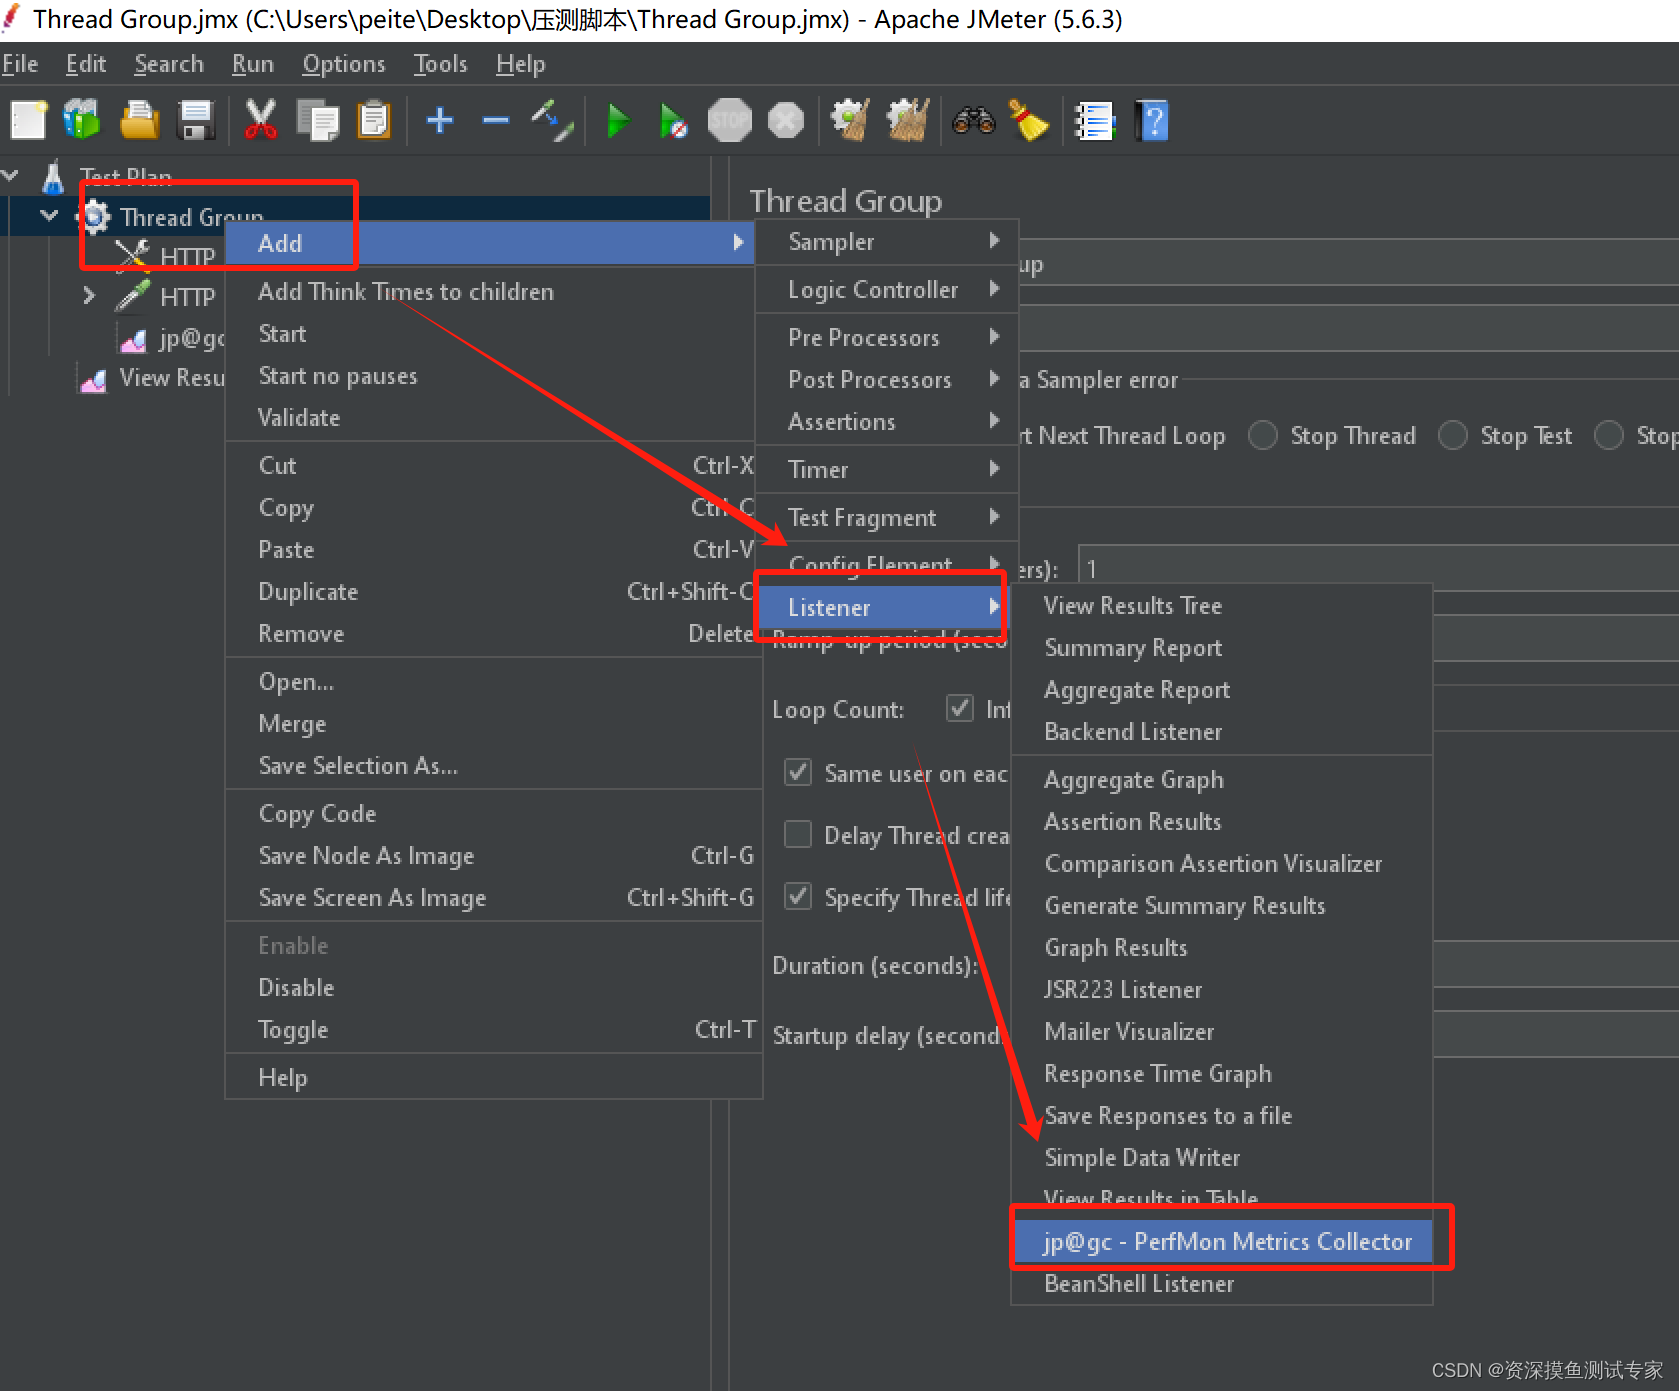Expand the Timer submenu
Image resolution: width=1679 pixels, height=1391 pixels.
point(887,470)
